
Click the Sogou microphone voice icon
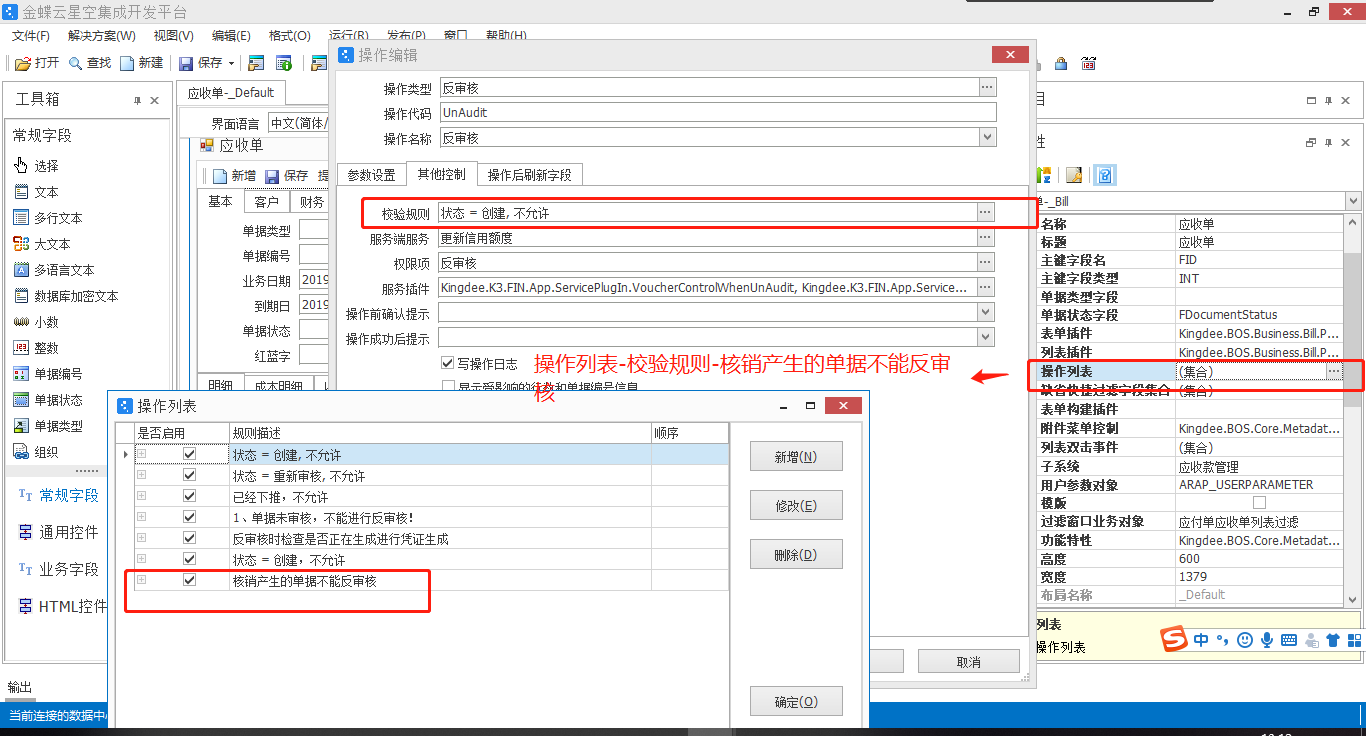click(1267, 639)
